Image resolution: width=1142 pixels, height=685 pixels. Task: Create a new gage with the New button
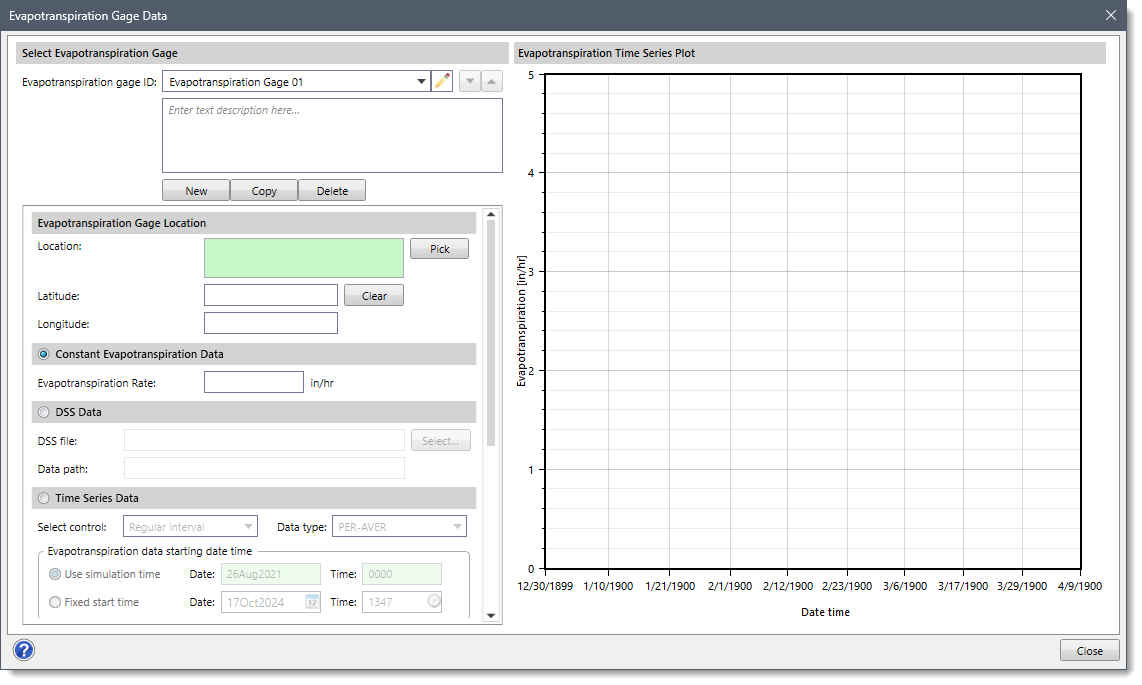(x=195, y=190)
